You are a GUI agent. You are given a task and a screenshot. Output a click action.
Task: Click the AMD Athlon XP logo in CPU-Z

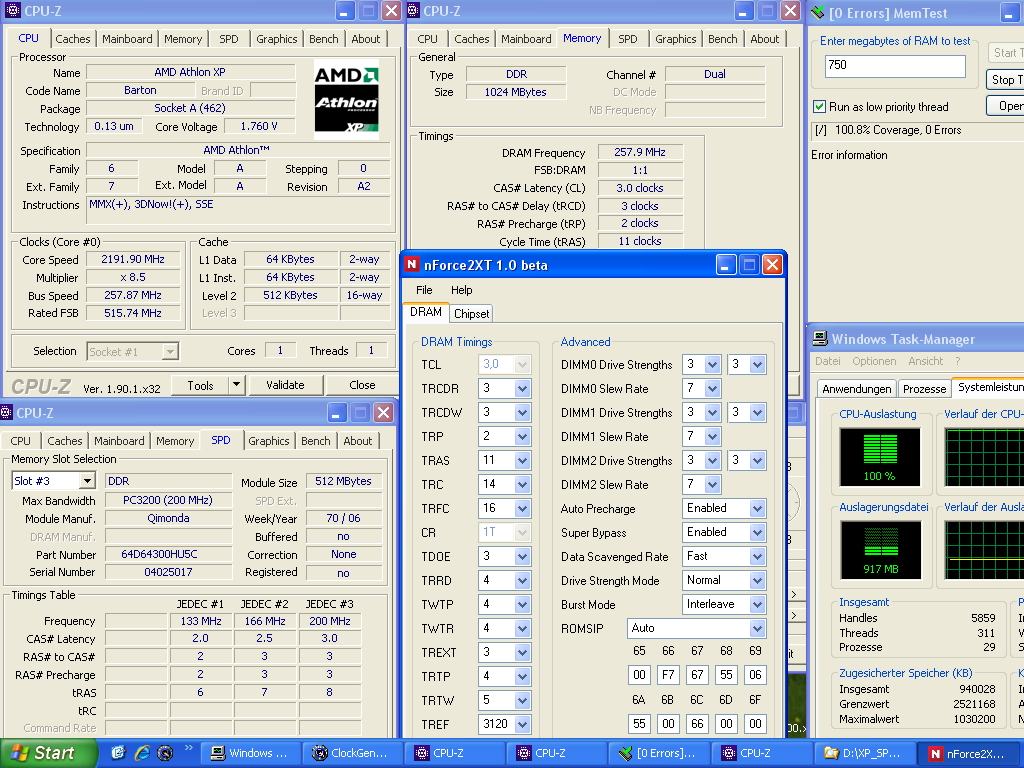pyautogui.click(x=346, y=99)
